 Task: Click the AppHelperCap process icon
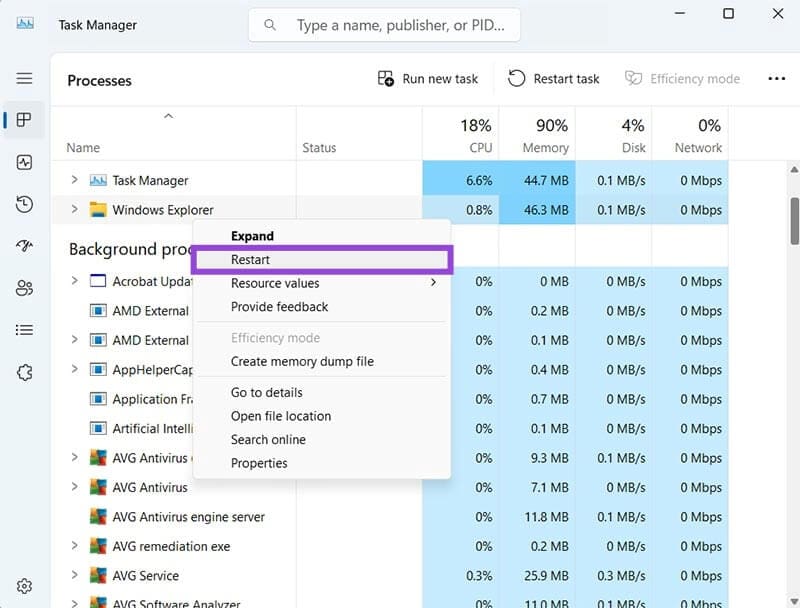coord(98,369)
